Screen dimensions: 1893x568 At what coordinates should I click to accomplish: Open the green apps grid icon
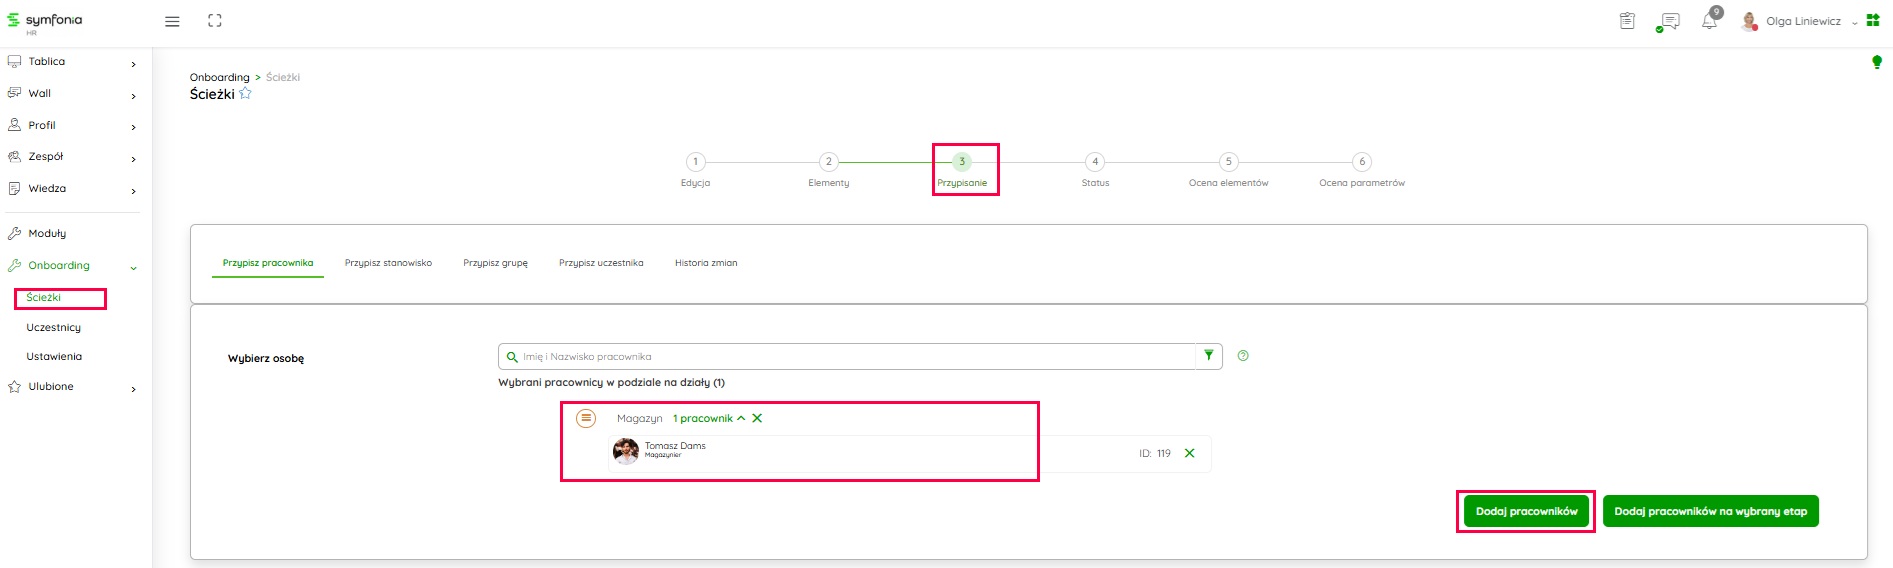pos(1873,20)
